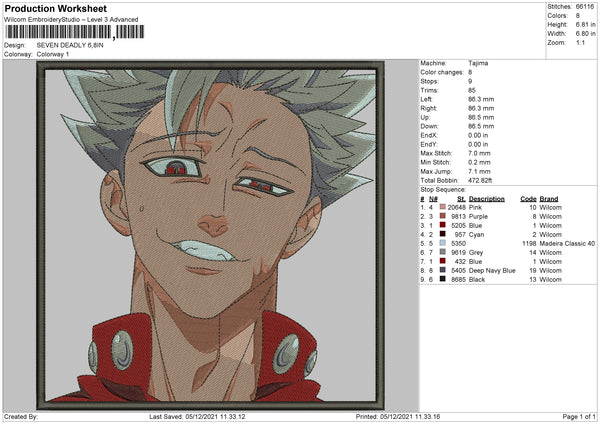Click the 'Left:' measurement label
This screenshot has width=600, height=424.
click(426, 99)
